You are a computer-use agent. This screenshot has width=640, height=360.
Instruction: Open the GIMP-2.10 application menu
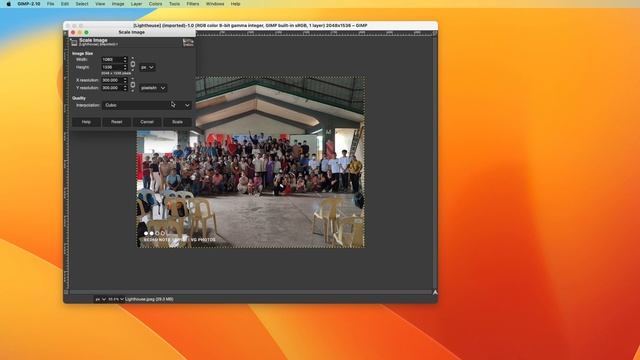29,4
